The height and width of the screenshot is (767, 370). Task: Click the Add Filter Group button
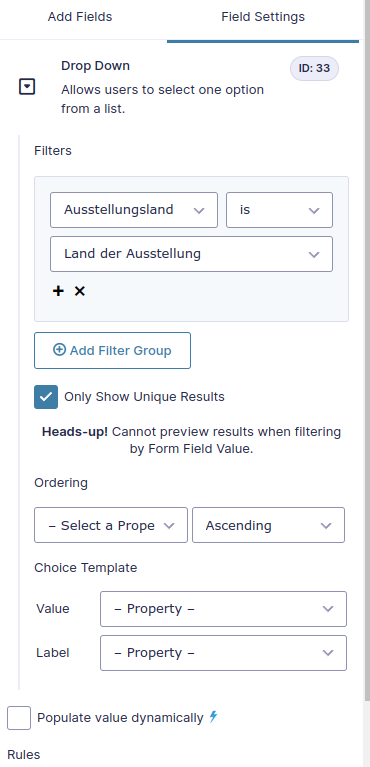tap(113, 350)
